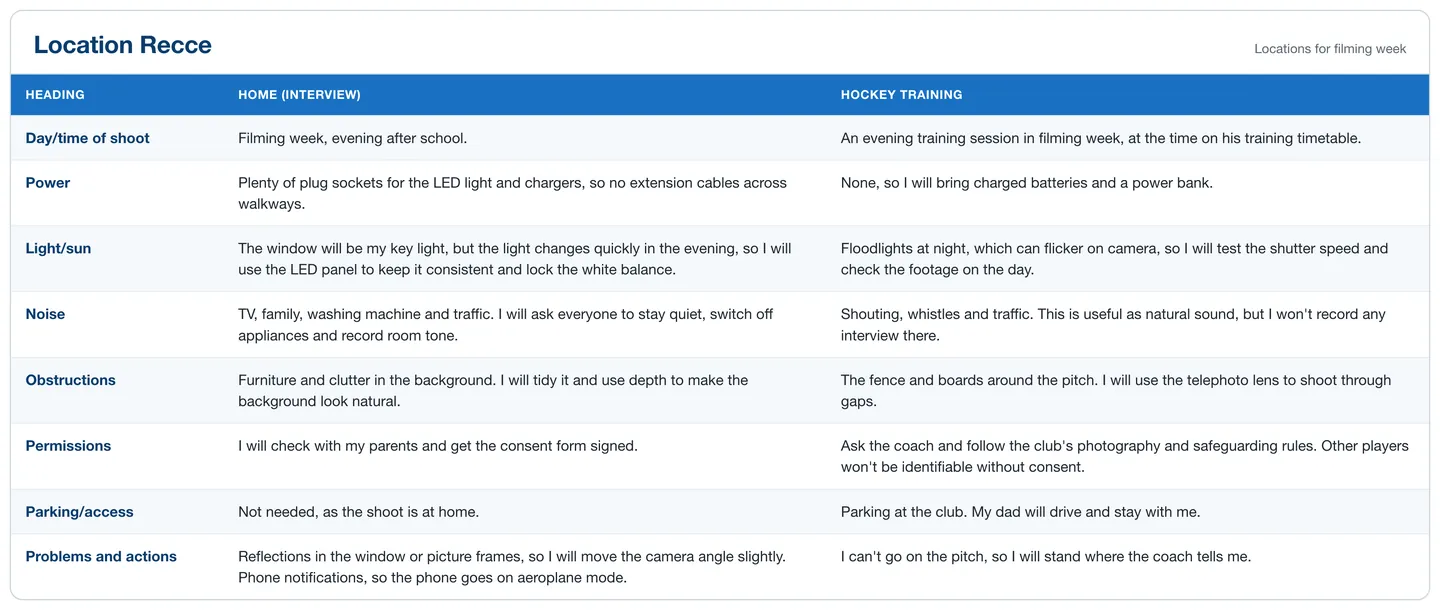The image size is (1440, 610).
Task: Select the cell "Filming week, evening after school."
Action: [526, 138]
